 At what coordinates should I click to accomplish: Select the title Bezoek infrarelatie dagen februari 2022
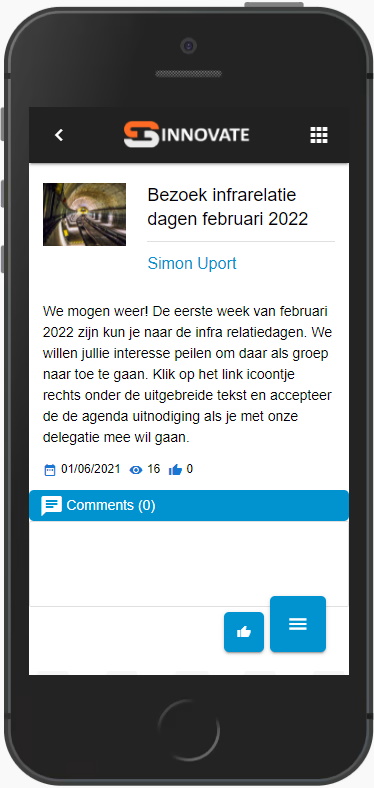[228, 207]
